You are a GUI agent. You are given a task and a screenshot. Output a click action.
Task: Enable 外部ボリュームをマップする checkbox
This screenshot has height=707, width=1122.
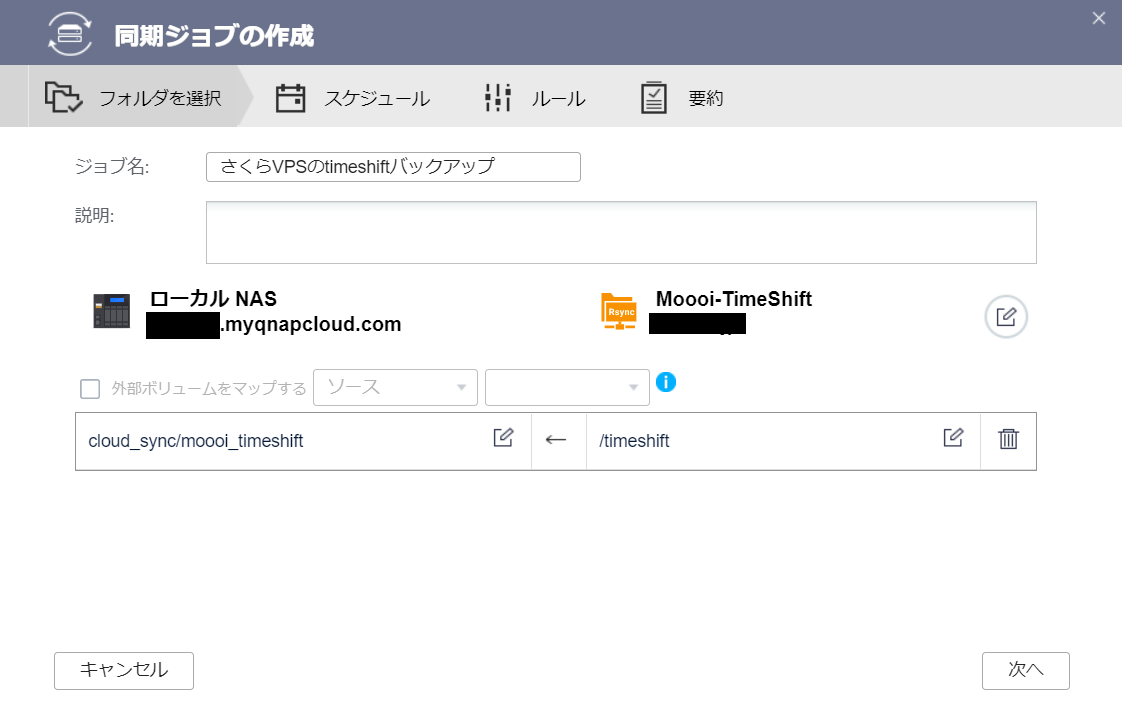click(90, 389)
